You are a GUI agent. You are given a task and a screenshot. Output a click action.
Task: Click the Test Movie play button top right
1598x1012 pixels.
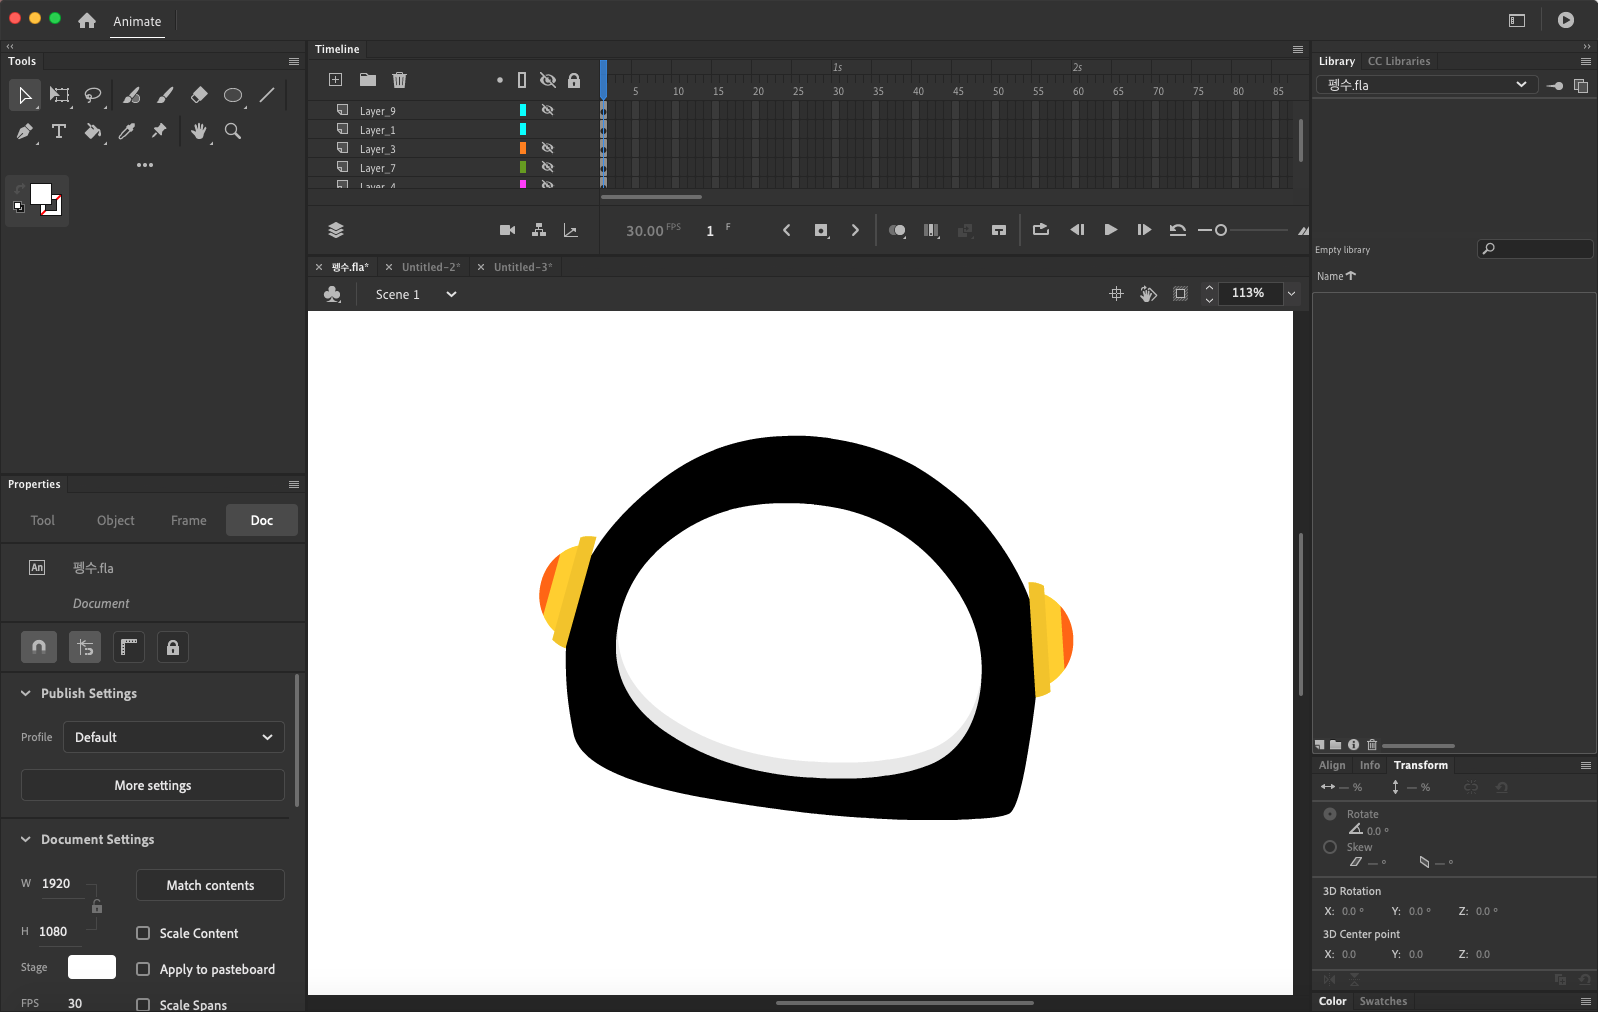click(x=1566, y=20)
